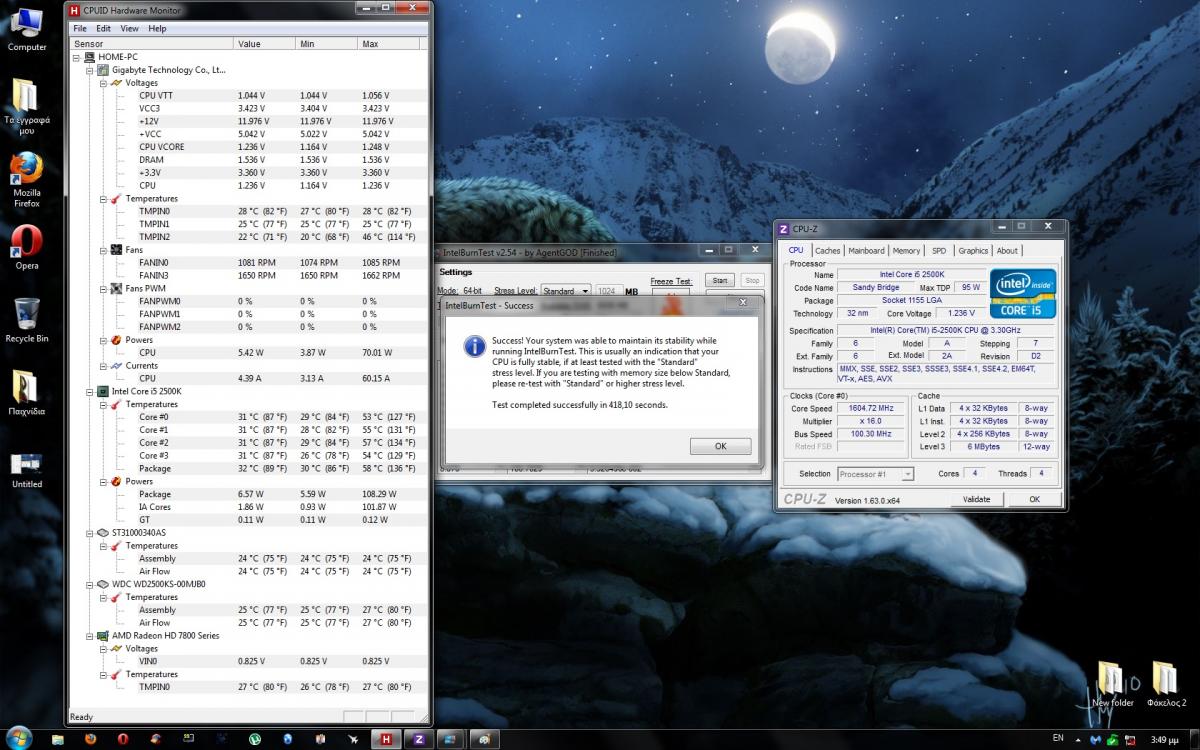Click the Value column header in HWMonitor
1200x750 pixels.
tap(264, 44)
